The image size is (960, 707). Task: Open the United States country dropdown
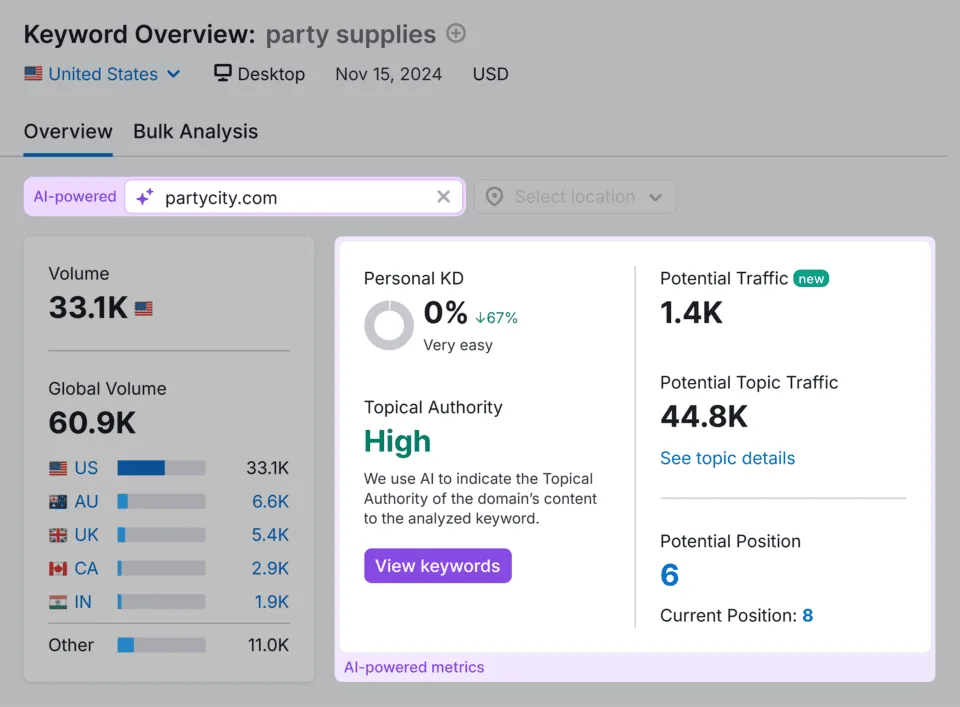point(102,74)
